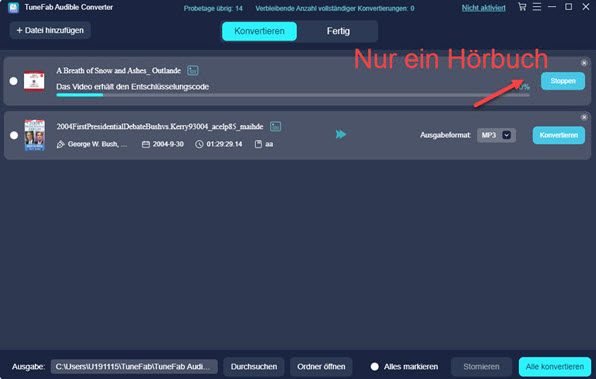
Task: Click the double-arrow icon in debate row
Action: coord(341,134)
